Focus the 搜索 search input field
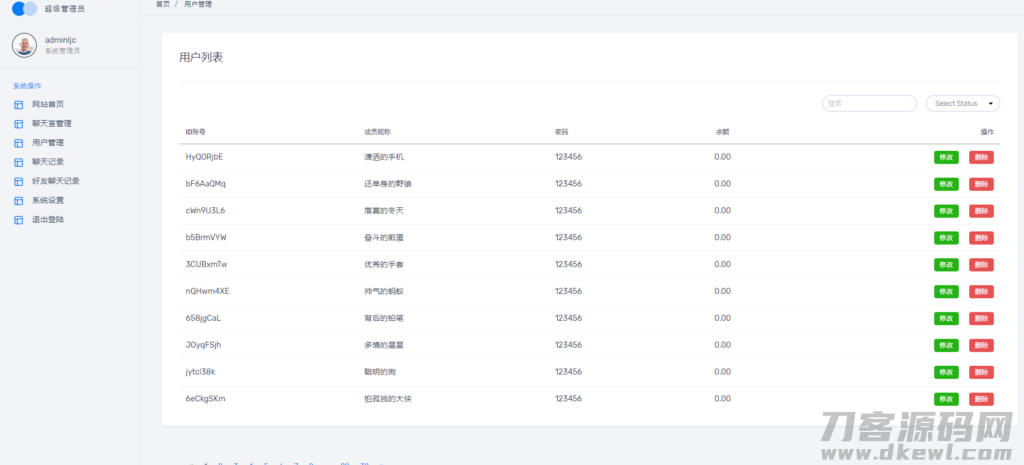 [869, 103]
